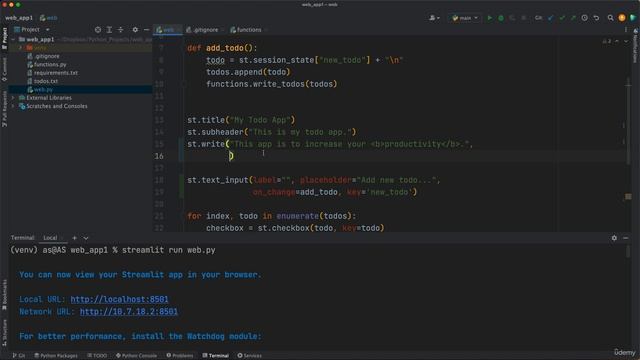Open the Structure sidebar button
This screenshot has height=360, width=640.
pyautogui.click(x=4, y=333)
